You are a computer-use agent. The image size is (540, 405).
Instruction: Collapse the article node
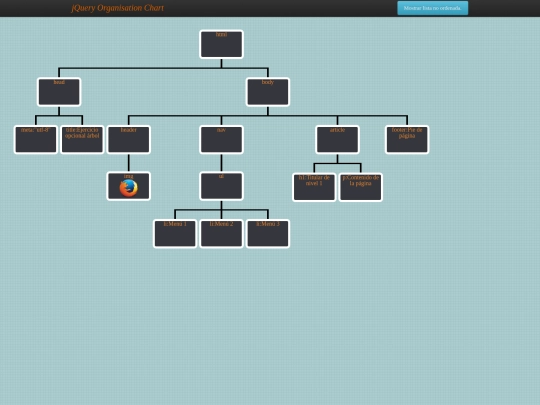click(338, 139)
